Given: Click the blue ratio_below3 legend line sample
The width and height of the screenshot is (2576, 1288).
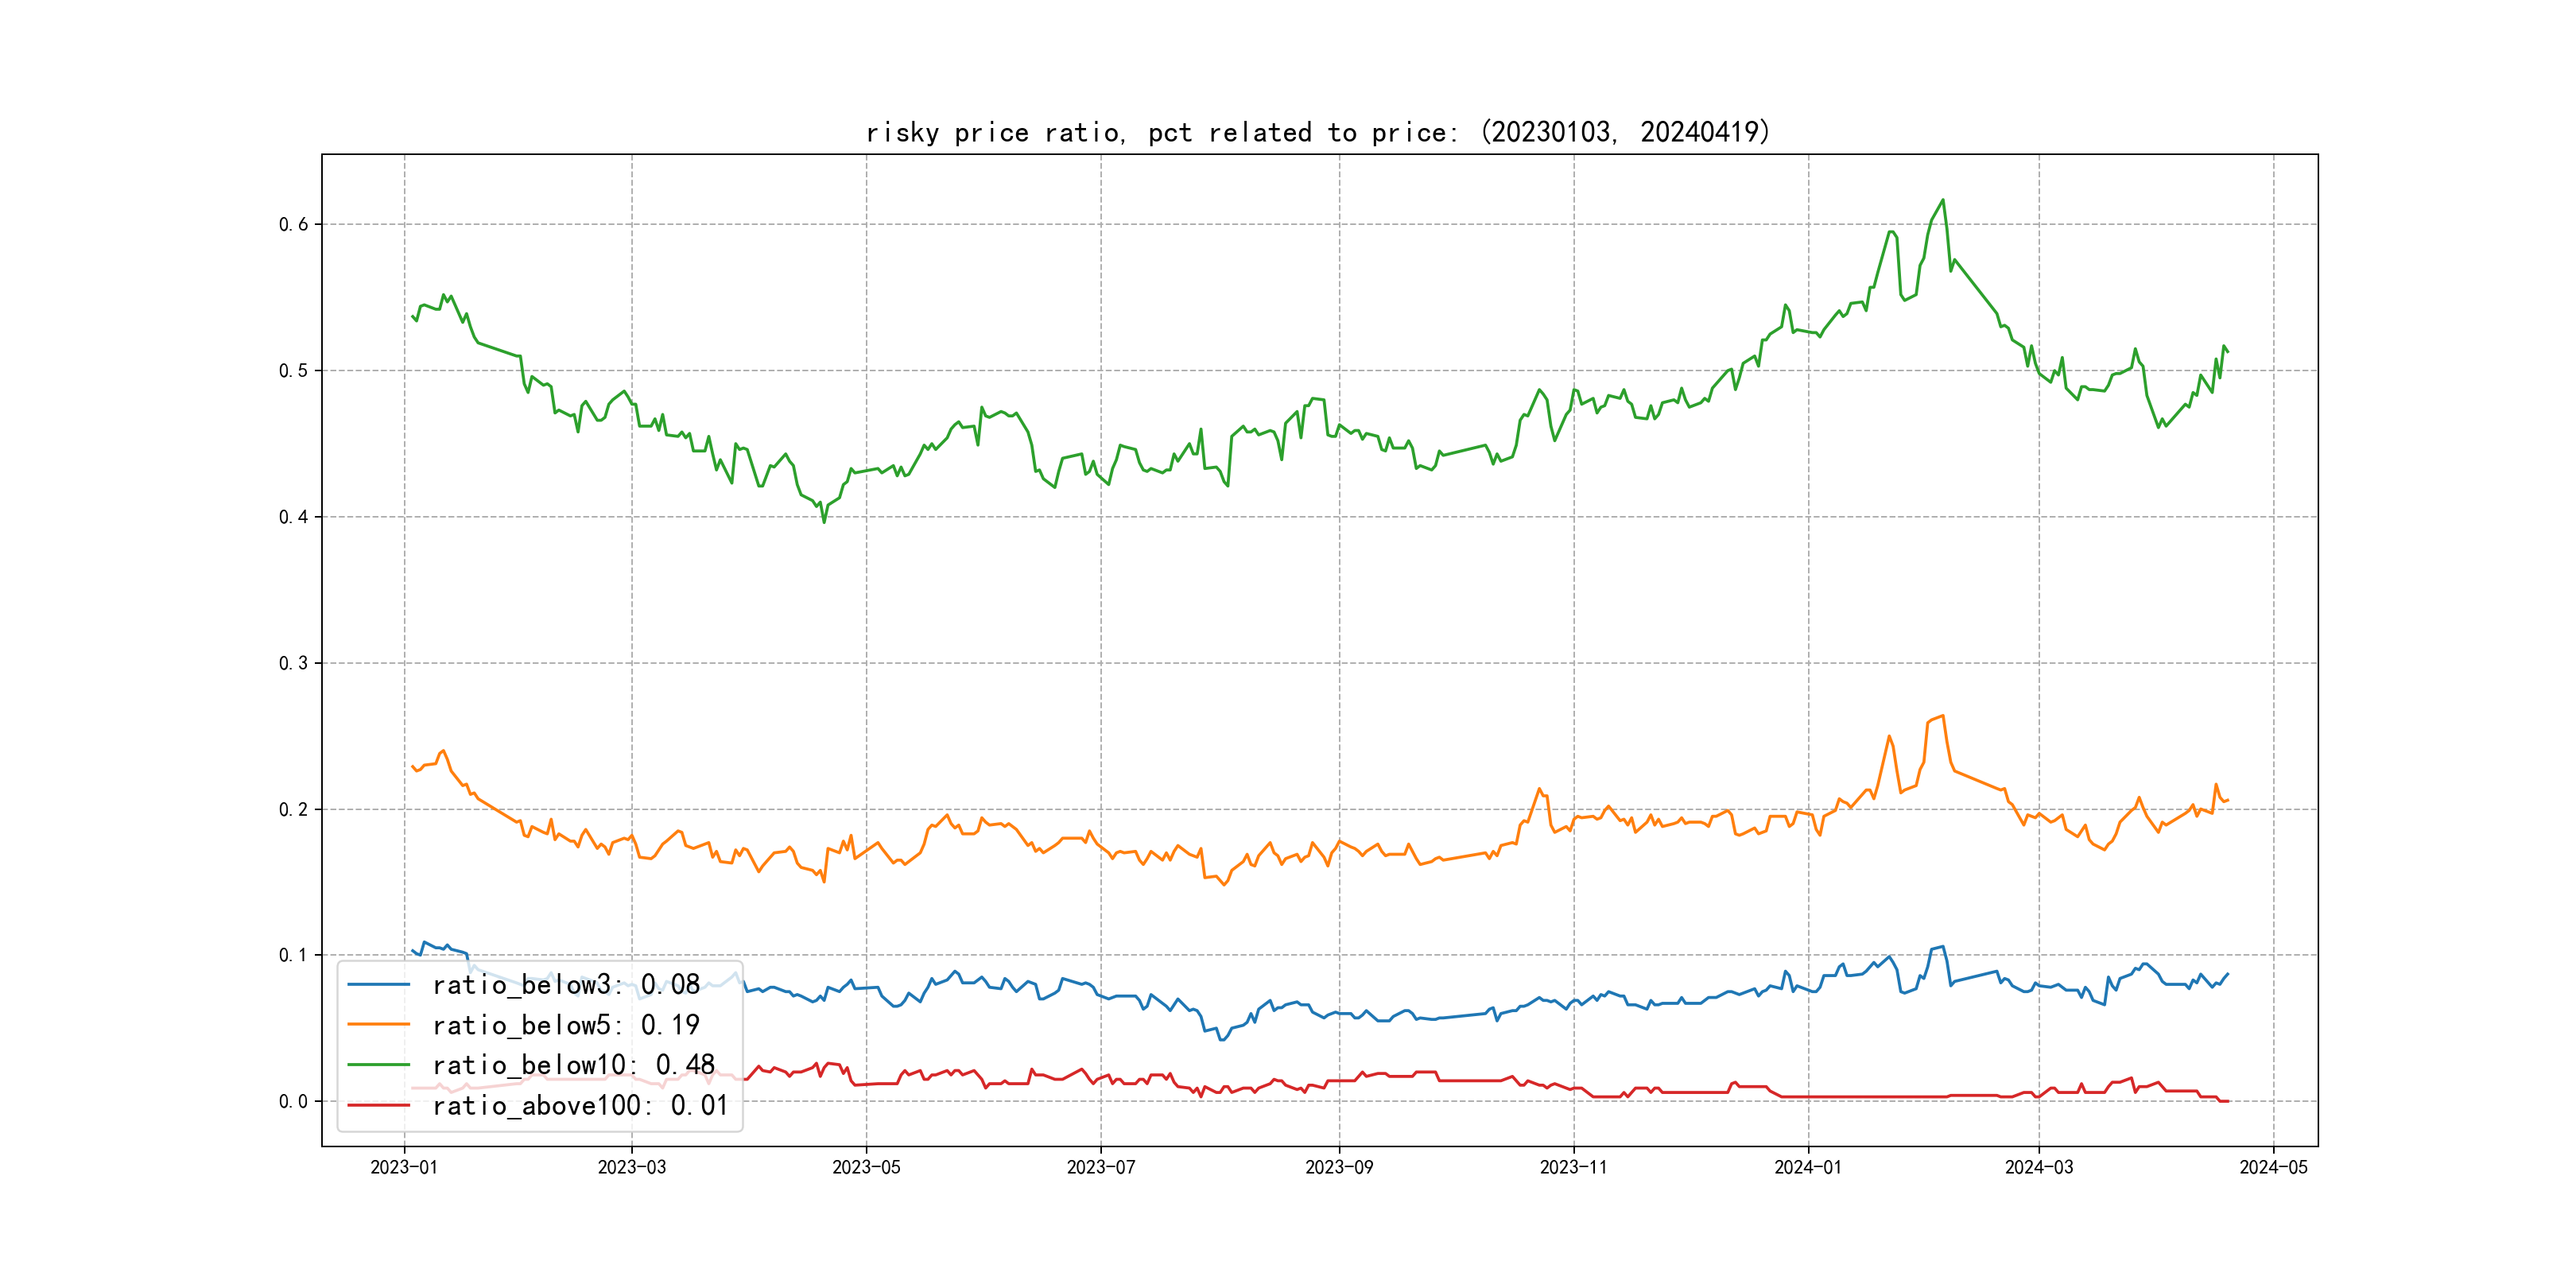Looking at the screenshot, I should (x=378, y=985).
